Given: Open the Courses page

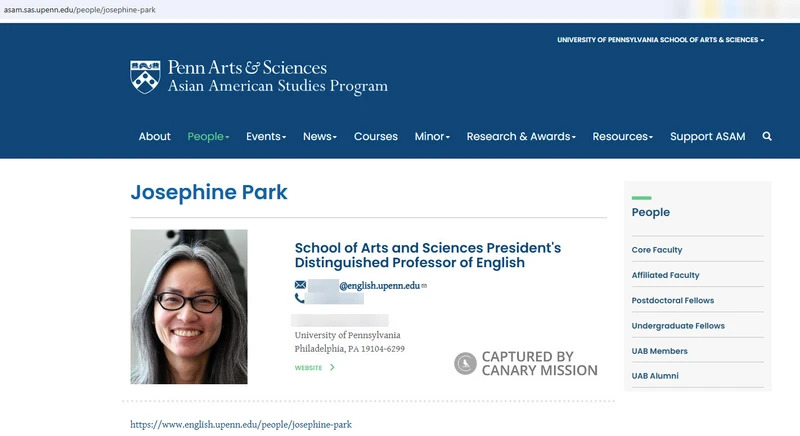Looking at the screenshot, I should click(x=376, y=136).
